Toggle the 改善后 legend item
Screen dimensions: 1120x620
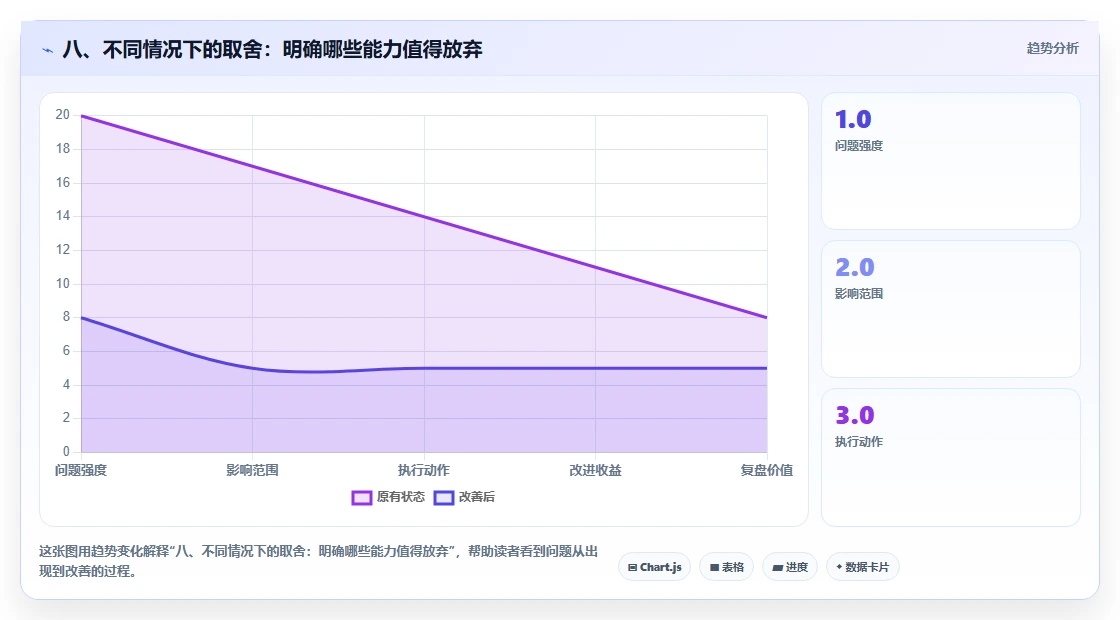(x=464, y=497)
